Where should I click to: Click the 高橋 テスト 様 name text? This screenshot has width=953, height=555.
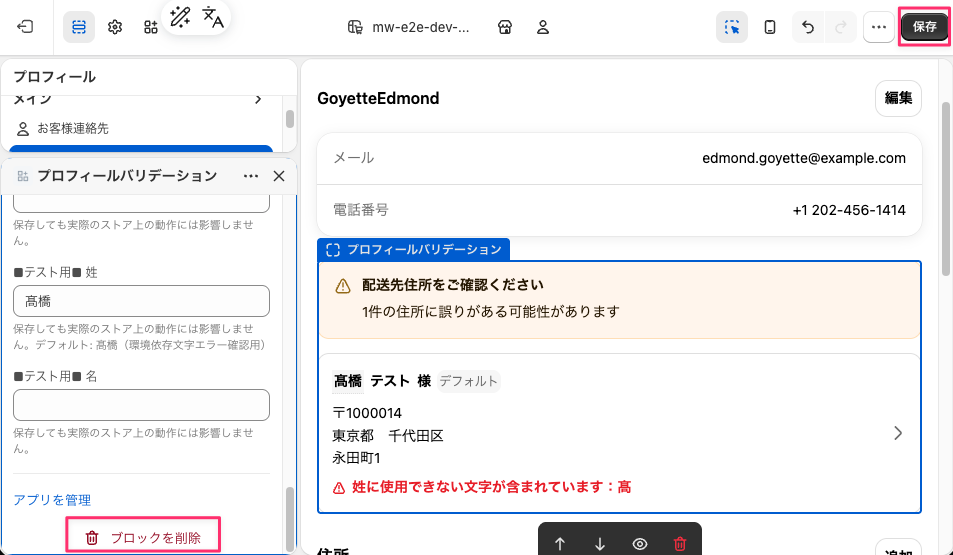tap(382, 381)
